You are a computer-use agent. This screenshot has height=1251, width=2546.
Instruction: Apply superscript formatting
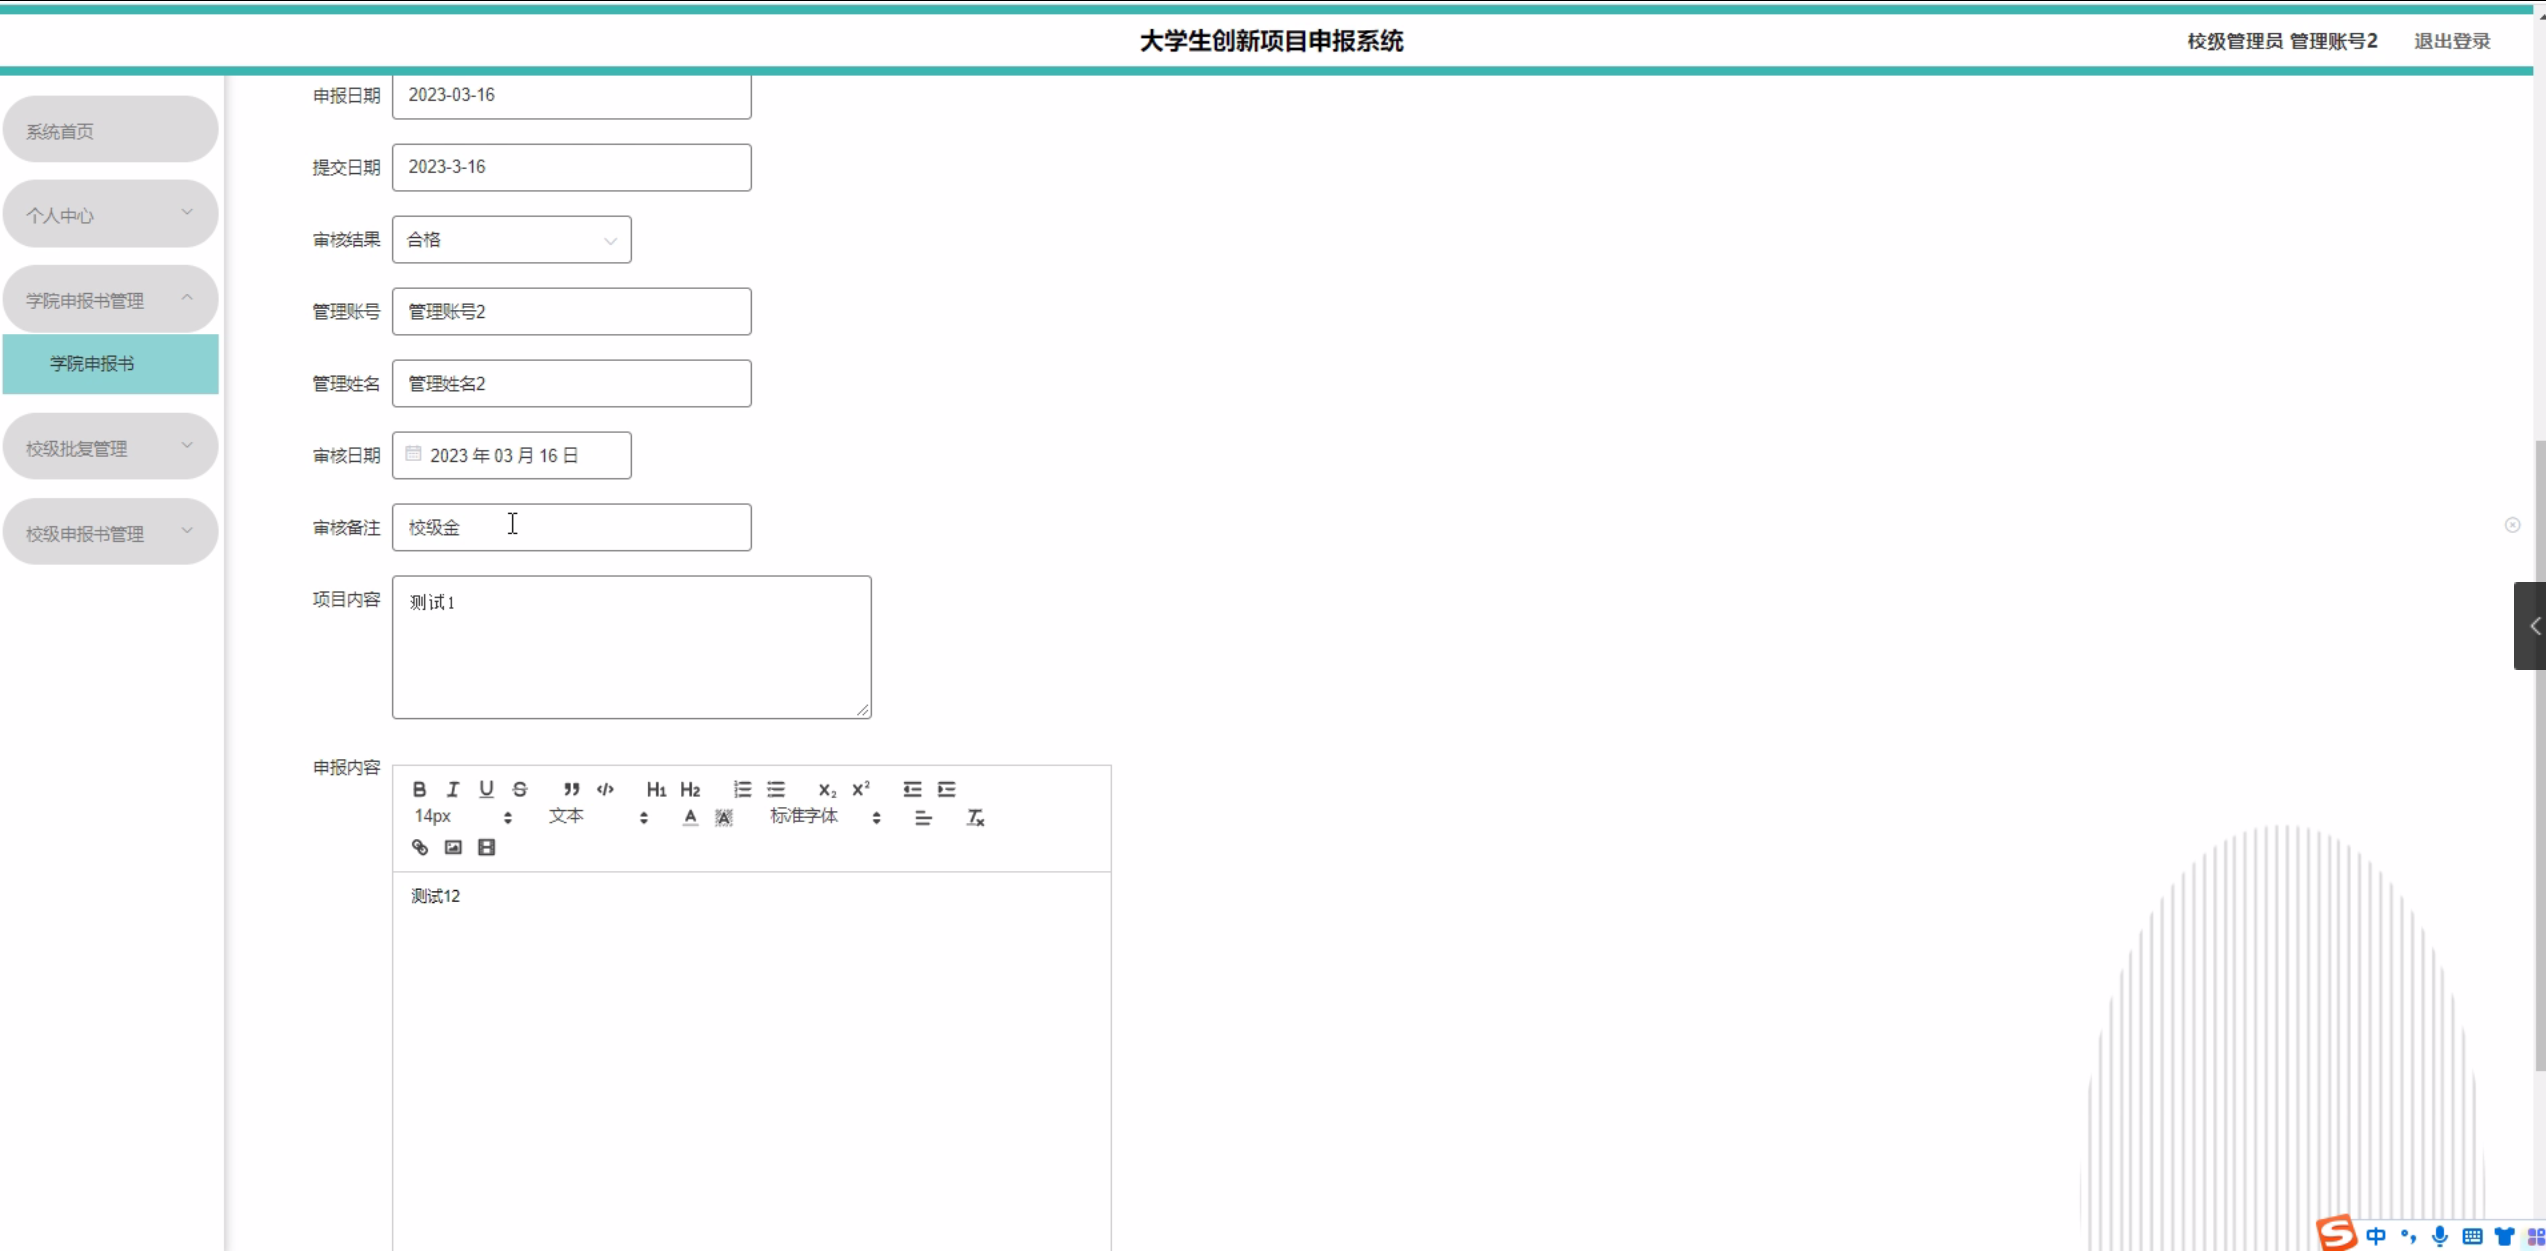click(861, 789)
